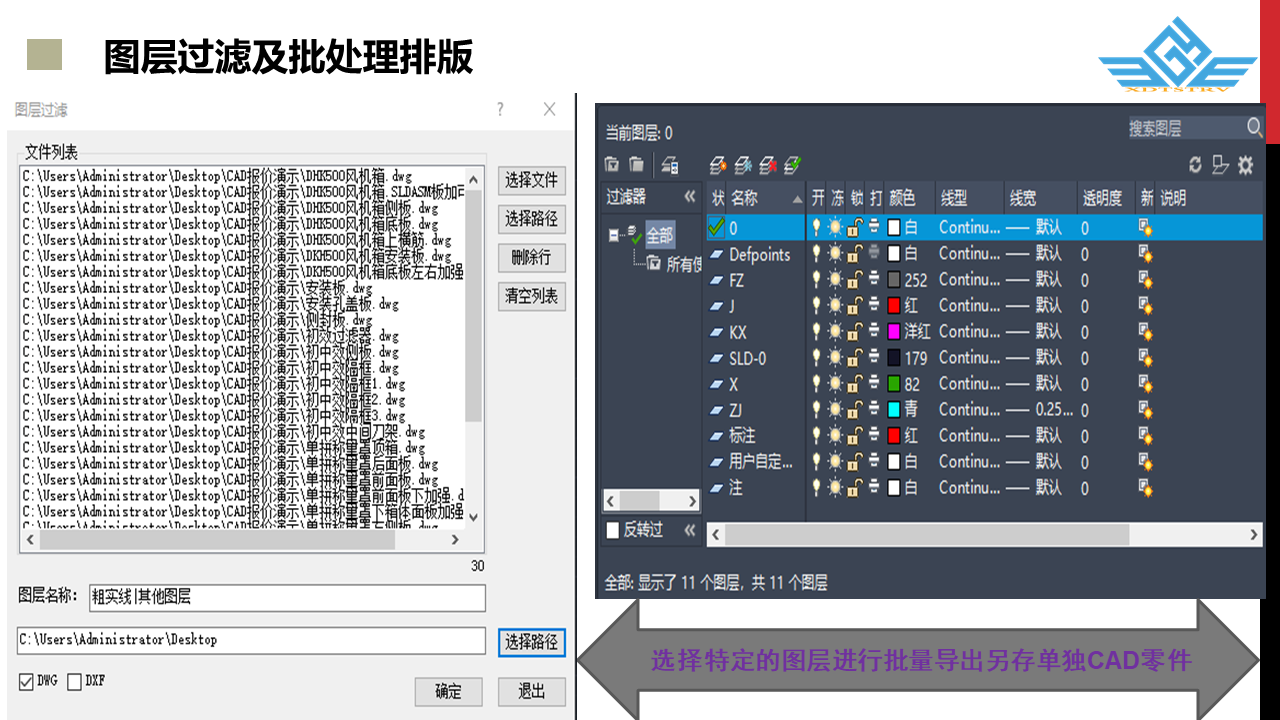1280x720 pixels.
Task: Collapse the 全部 tree node
Action: (614, 236)
